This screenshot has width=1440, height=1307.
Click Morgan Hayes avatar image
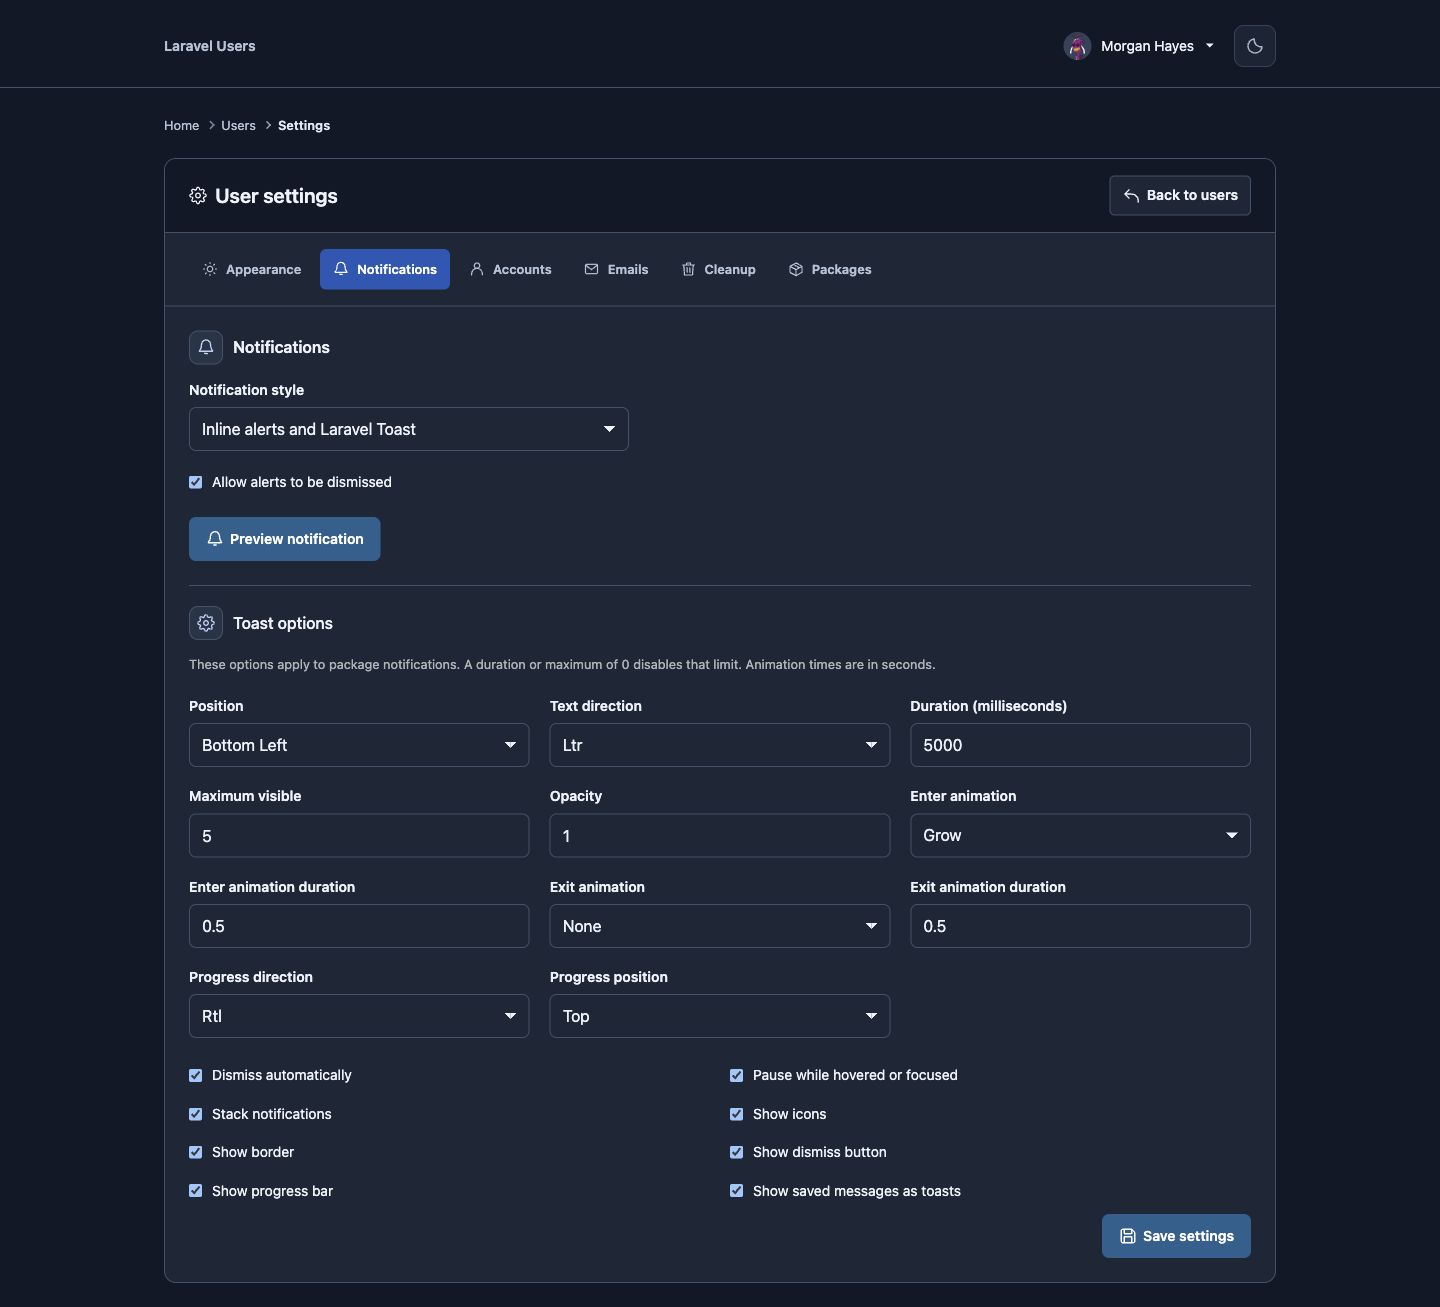[1077, 46]
